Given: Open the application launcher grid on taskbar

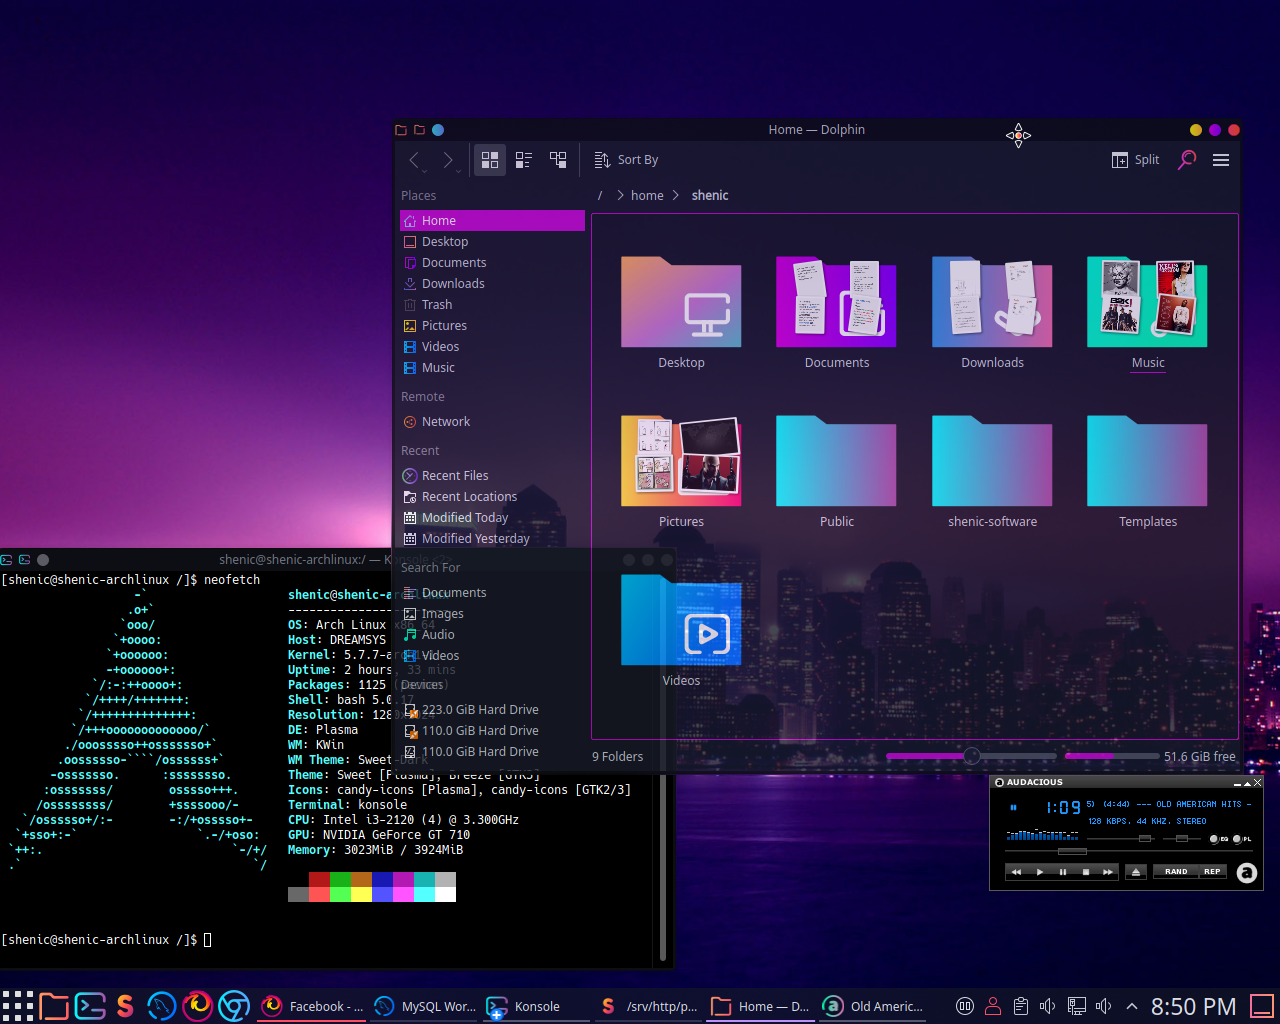Looking at the screenshot, I should click(x=17, y=1006).
